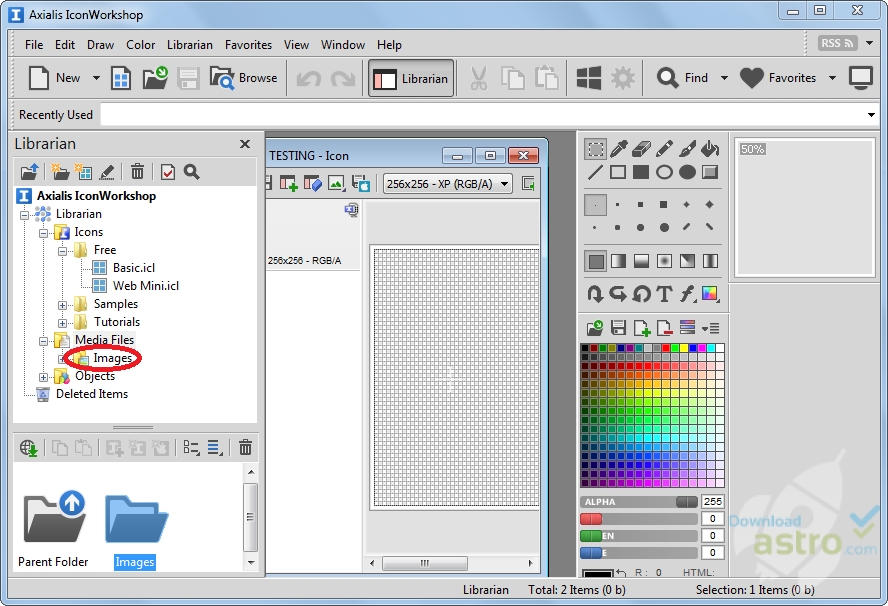Open the 256x256 - XP (RGB/A) format dropdown
The width and height of the screenshot is (888, 606).
pos(505,184)
